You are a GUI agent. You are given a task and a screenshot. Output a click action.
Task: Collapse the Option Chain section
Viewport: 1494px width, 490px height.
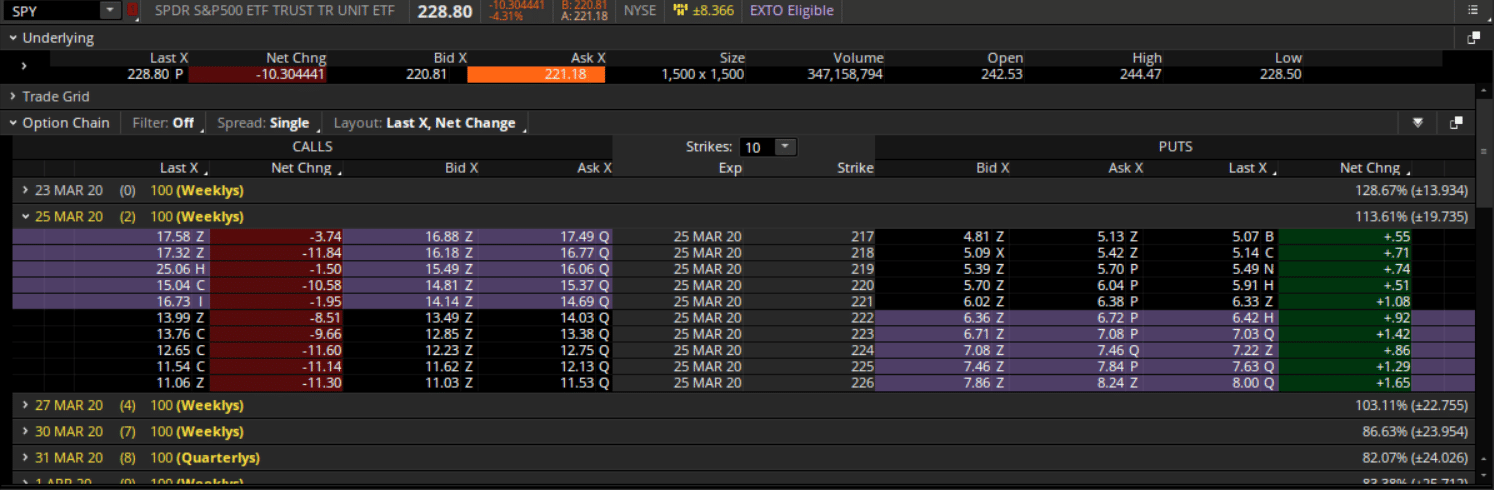14,123
